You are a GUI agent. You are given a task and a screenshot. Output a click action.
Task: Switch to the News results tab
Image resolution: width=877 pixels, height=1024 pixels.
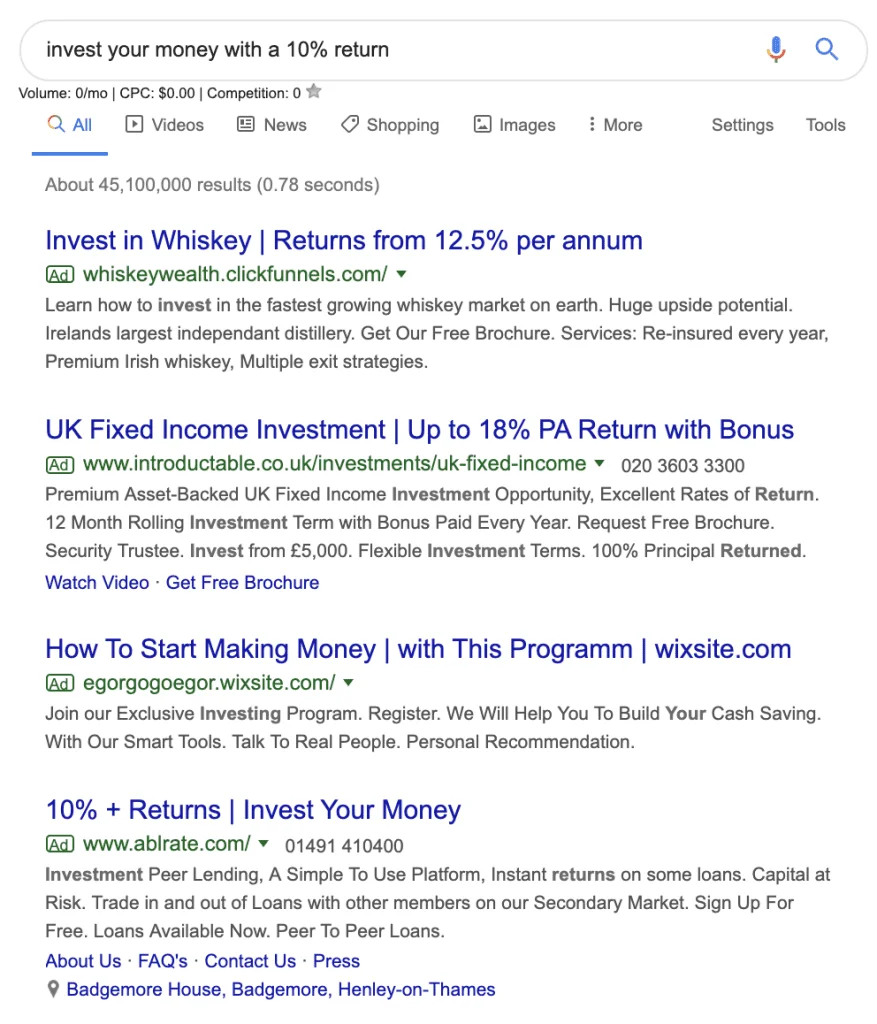[272, 125]
